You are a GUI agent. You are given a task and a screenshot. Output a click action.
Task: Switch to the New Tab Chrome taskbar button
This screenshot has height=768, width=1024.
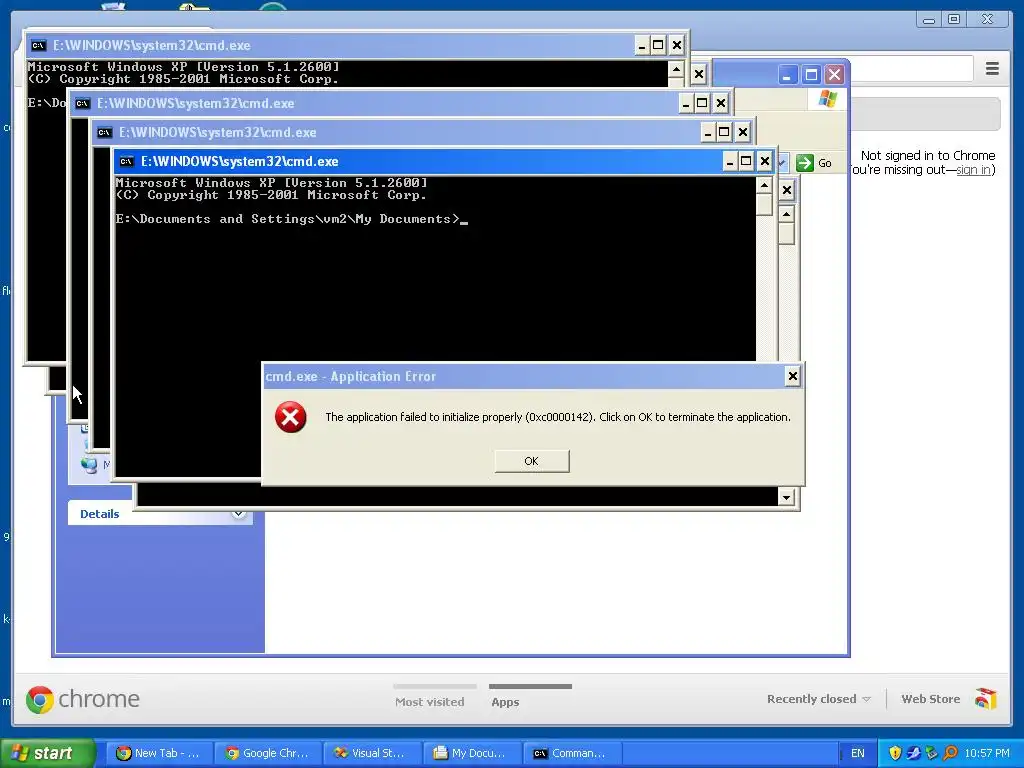point(159,753)
